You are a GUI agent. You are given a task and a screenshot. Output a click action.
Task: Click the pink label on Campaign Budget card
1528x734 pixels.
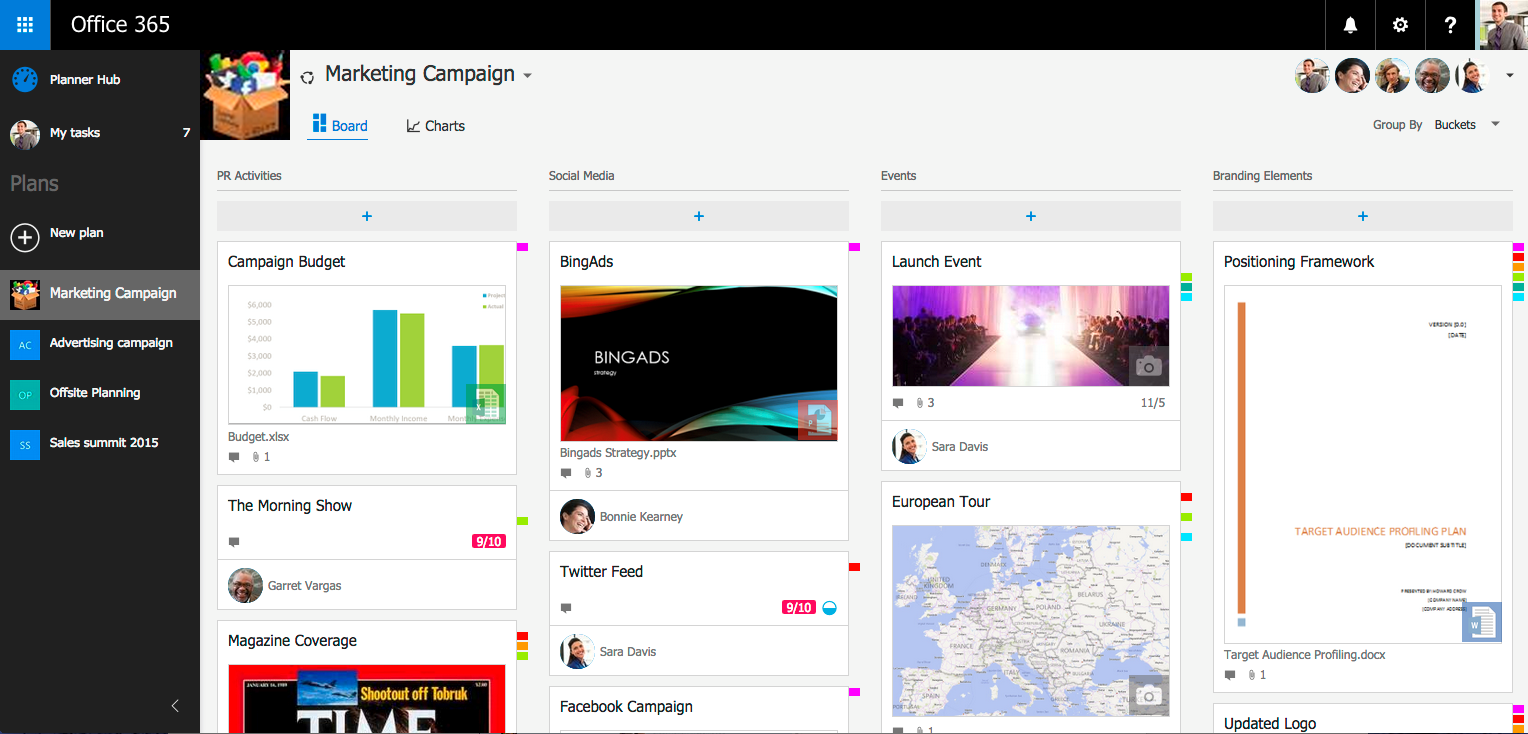[x=522, y=247]
